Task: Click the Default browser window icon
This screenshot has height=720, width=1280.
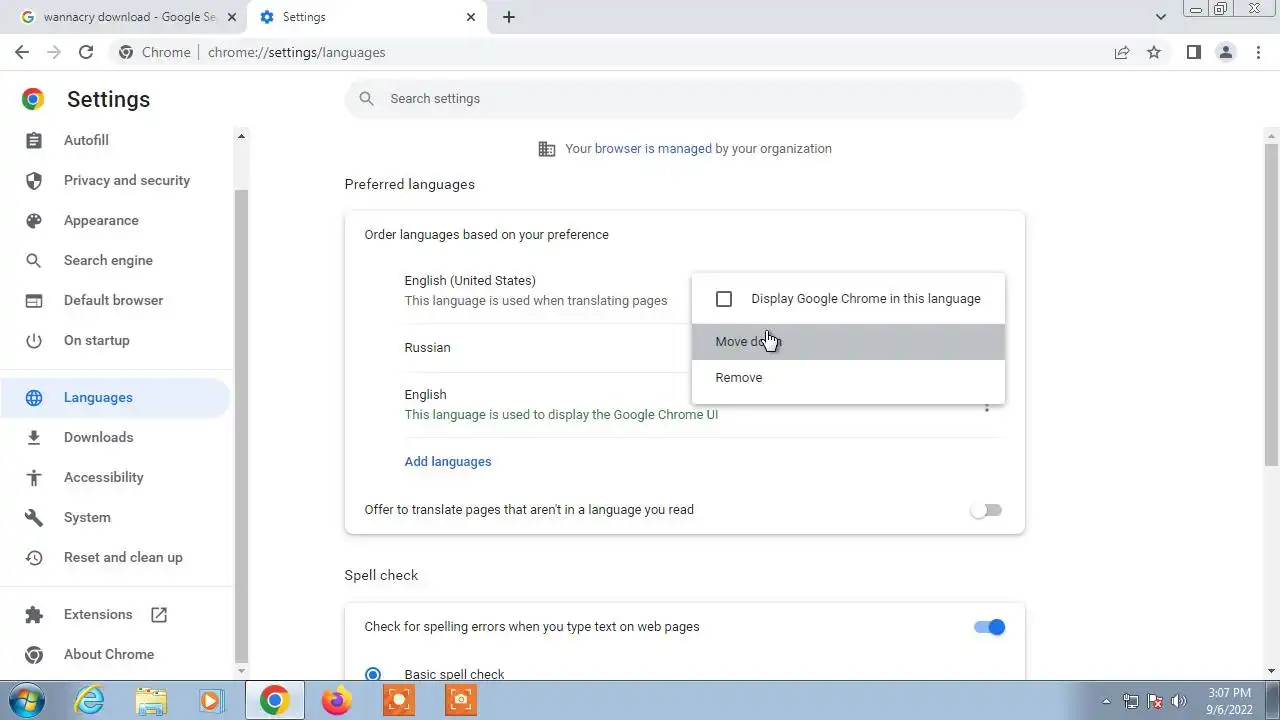Action: click(x=34, y=301)
